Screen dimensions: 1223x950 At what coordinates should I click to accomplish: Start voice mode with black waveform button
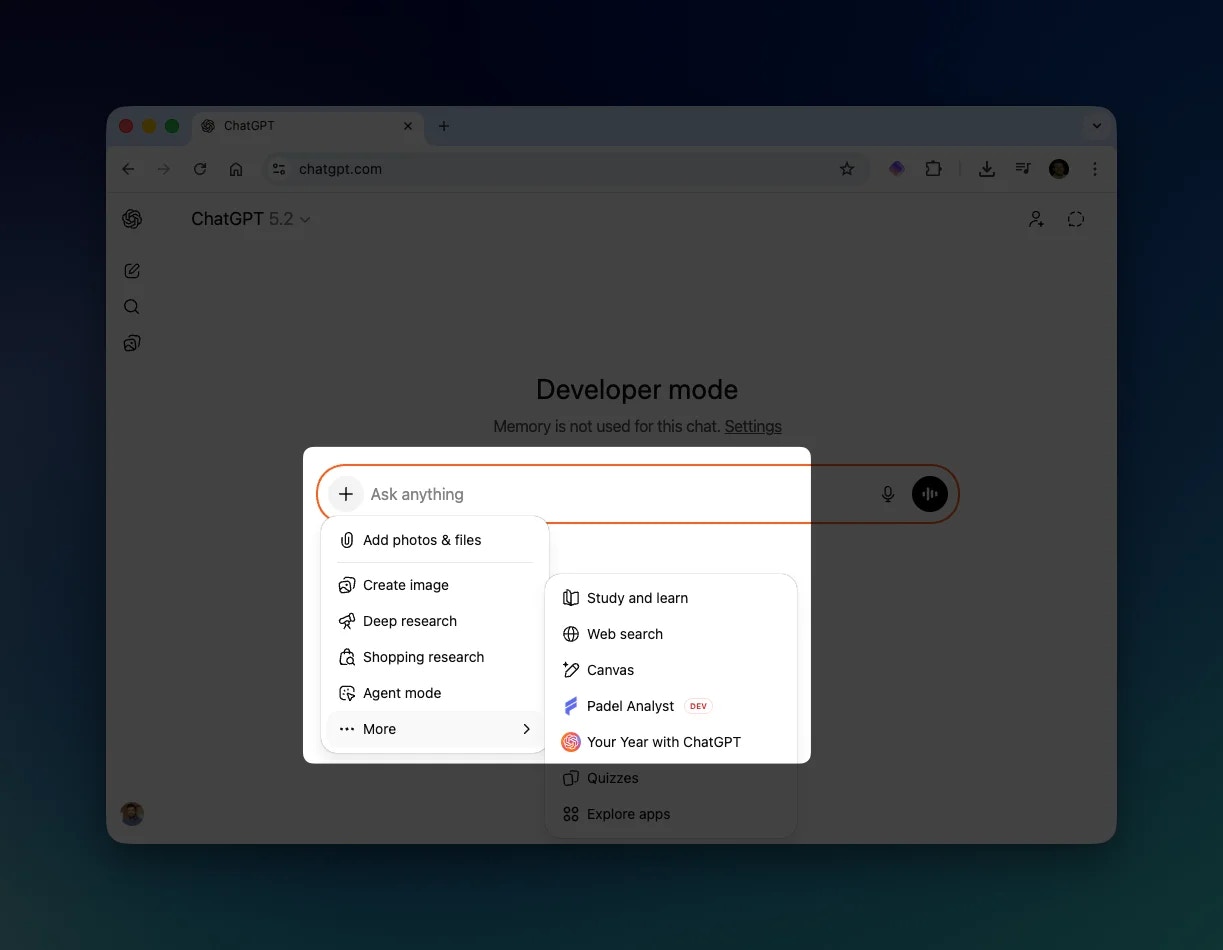point(930,494)
